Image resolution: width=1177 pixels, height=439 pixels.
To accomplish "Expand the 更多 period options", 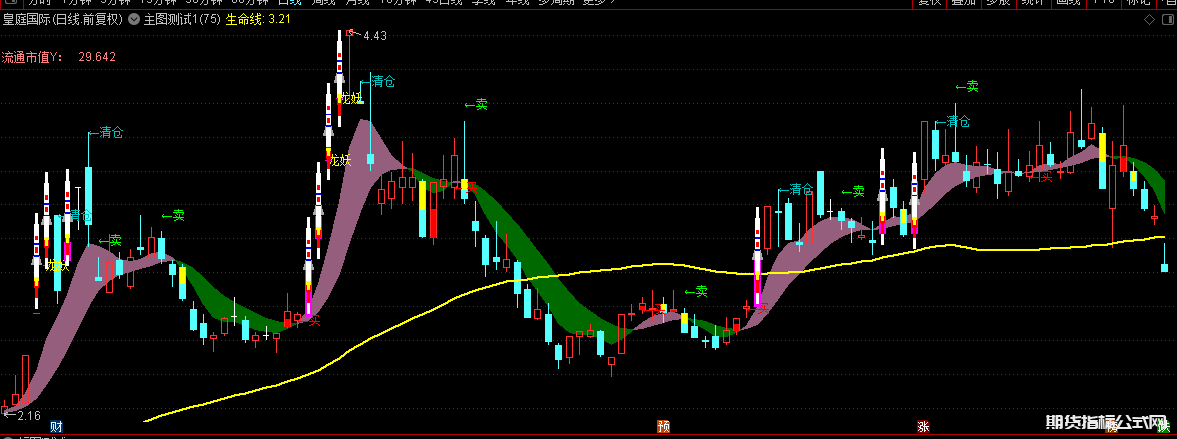I will (600, 2).
